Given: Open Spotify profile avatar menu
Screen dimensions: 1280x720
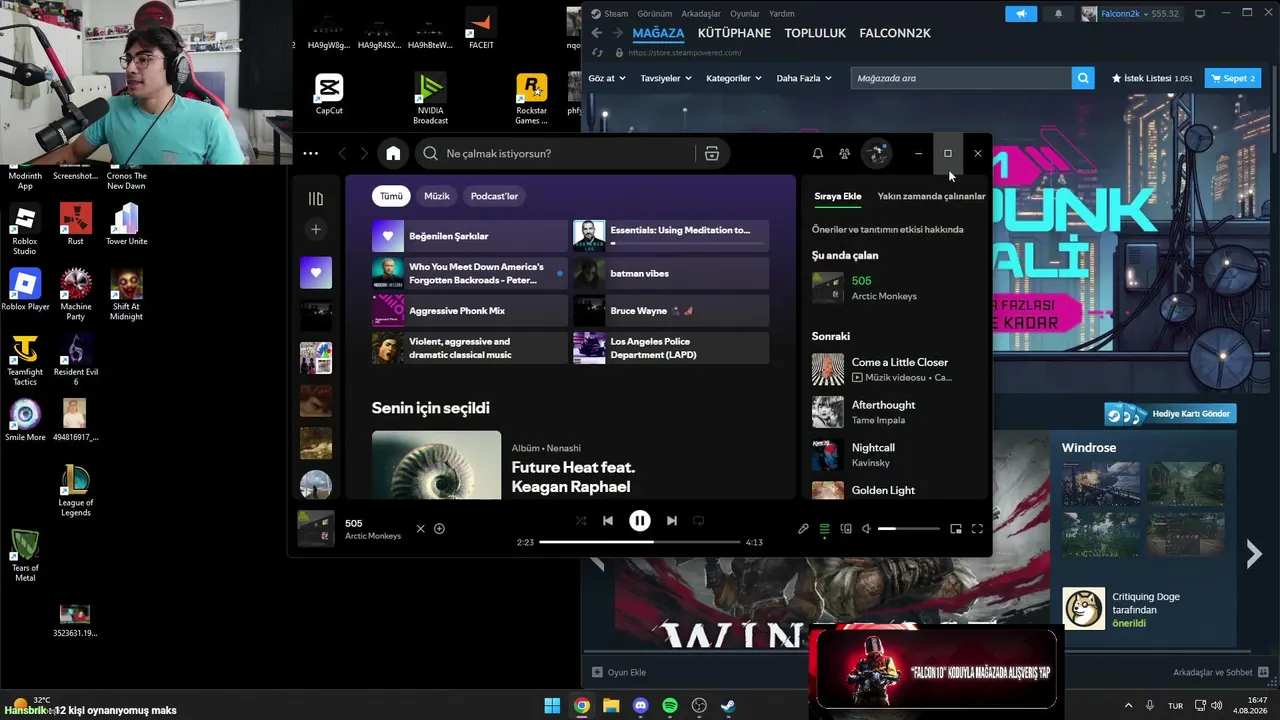Looking at the screenshot, I should click(x=876, y=153).
